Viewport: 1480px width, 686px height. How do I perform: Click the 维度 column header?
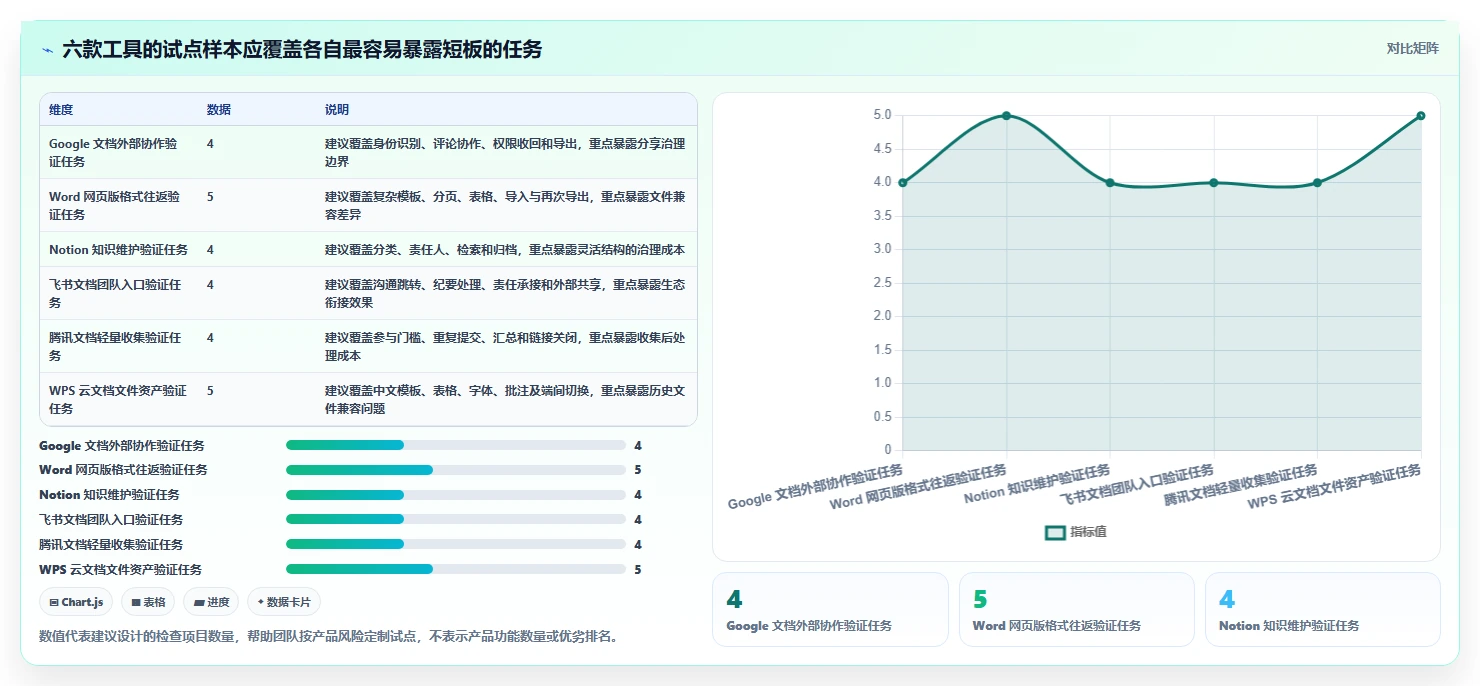(61, 110)
